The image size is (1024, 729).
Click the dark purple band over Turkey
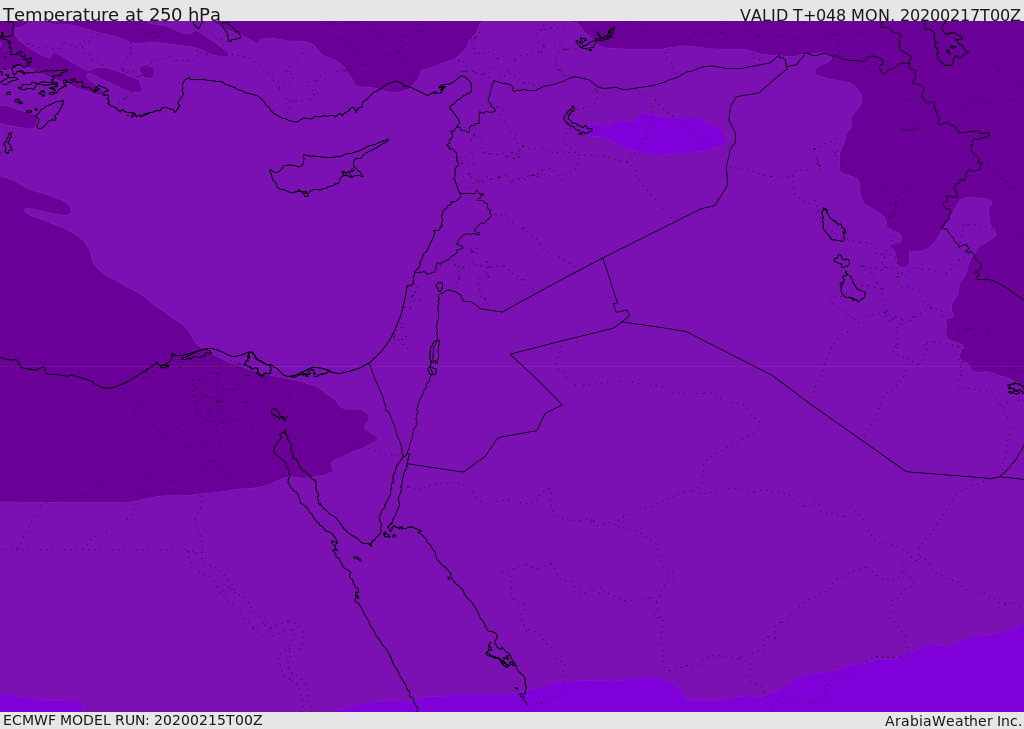tap(400, 50)
